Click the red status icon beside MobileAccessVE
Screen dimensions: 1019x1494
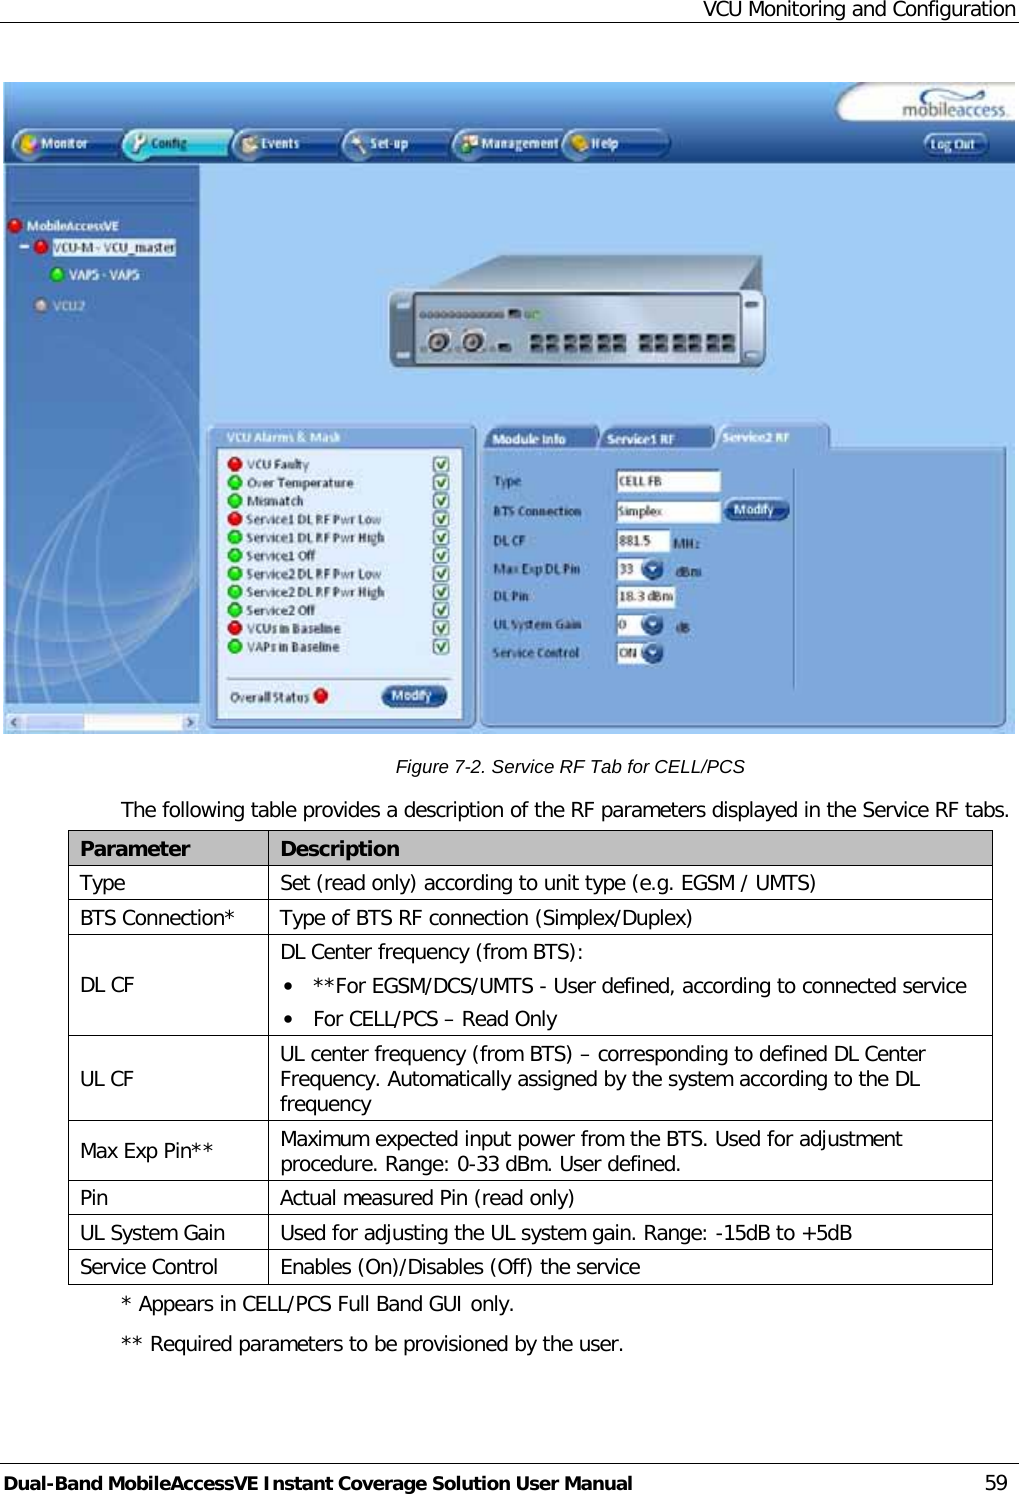[x=15, y=225]
